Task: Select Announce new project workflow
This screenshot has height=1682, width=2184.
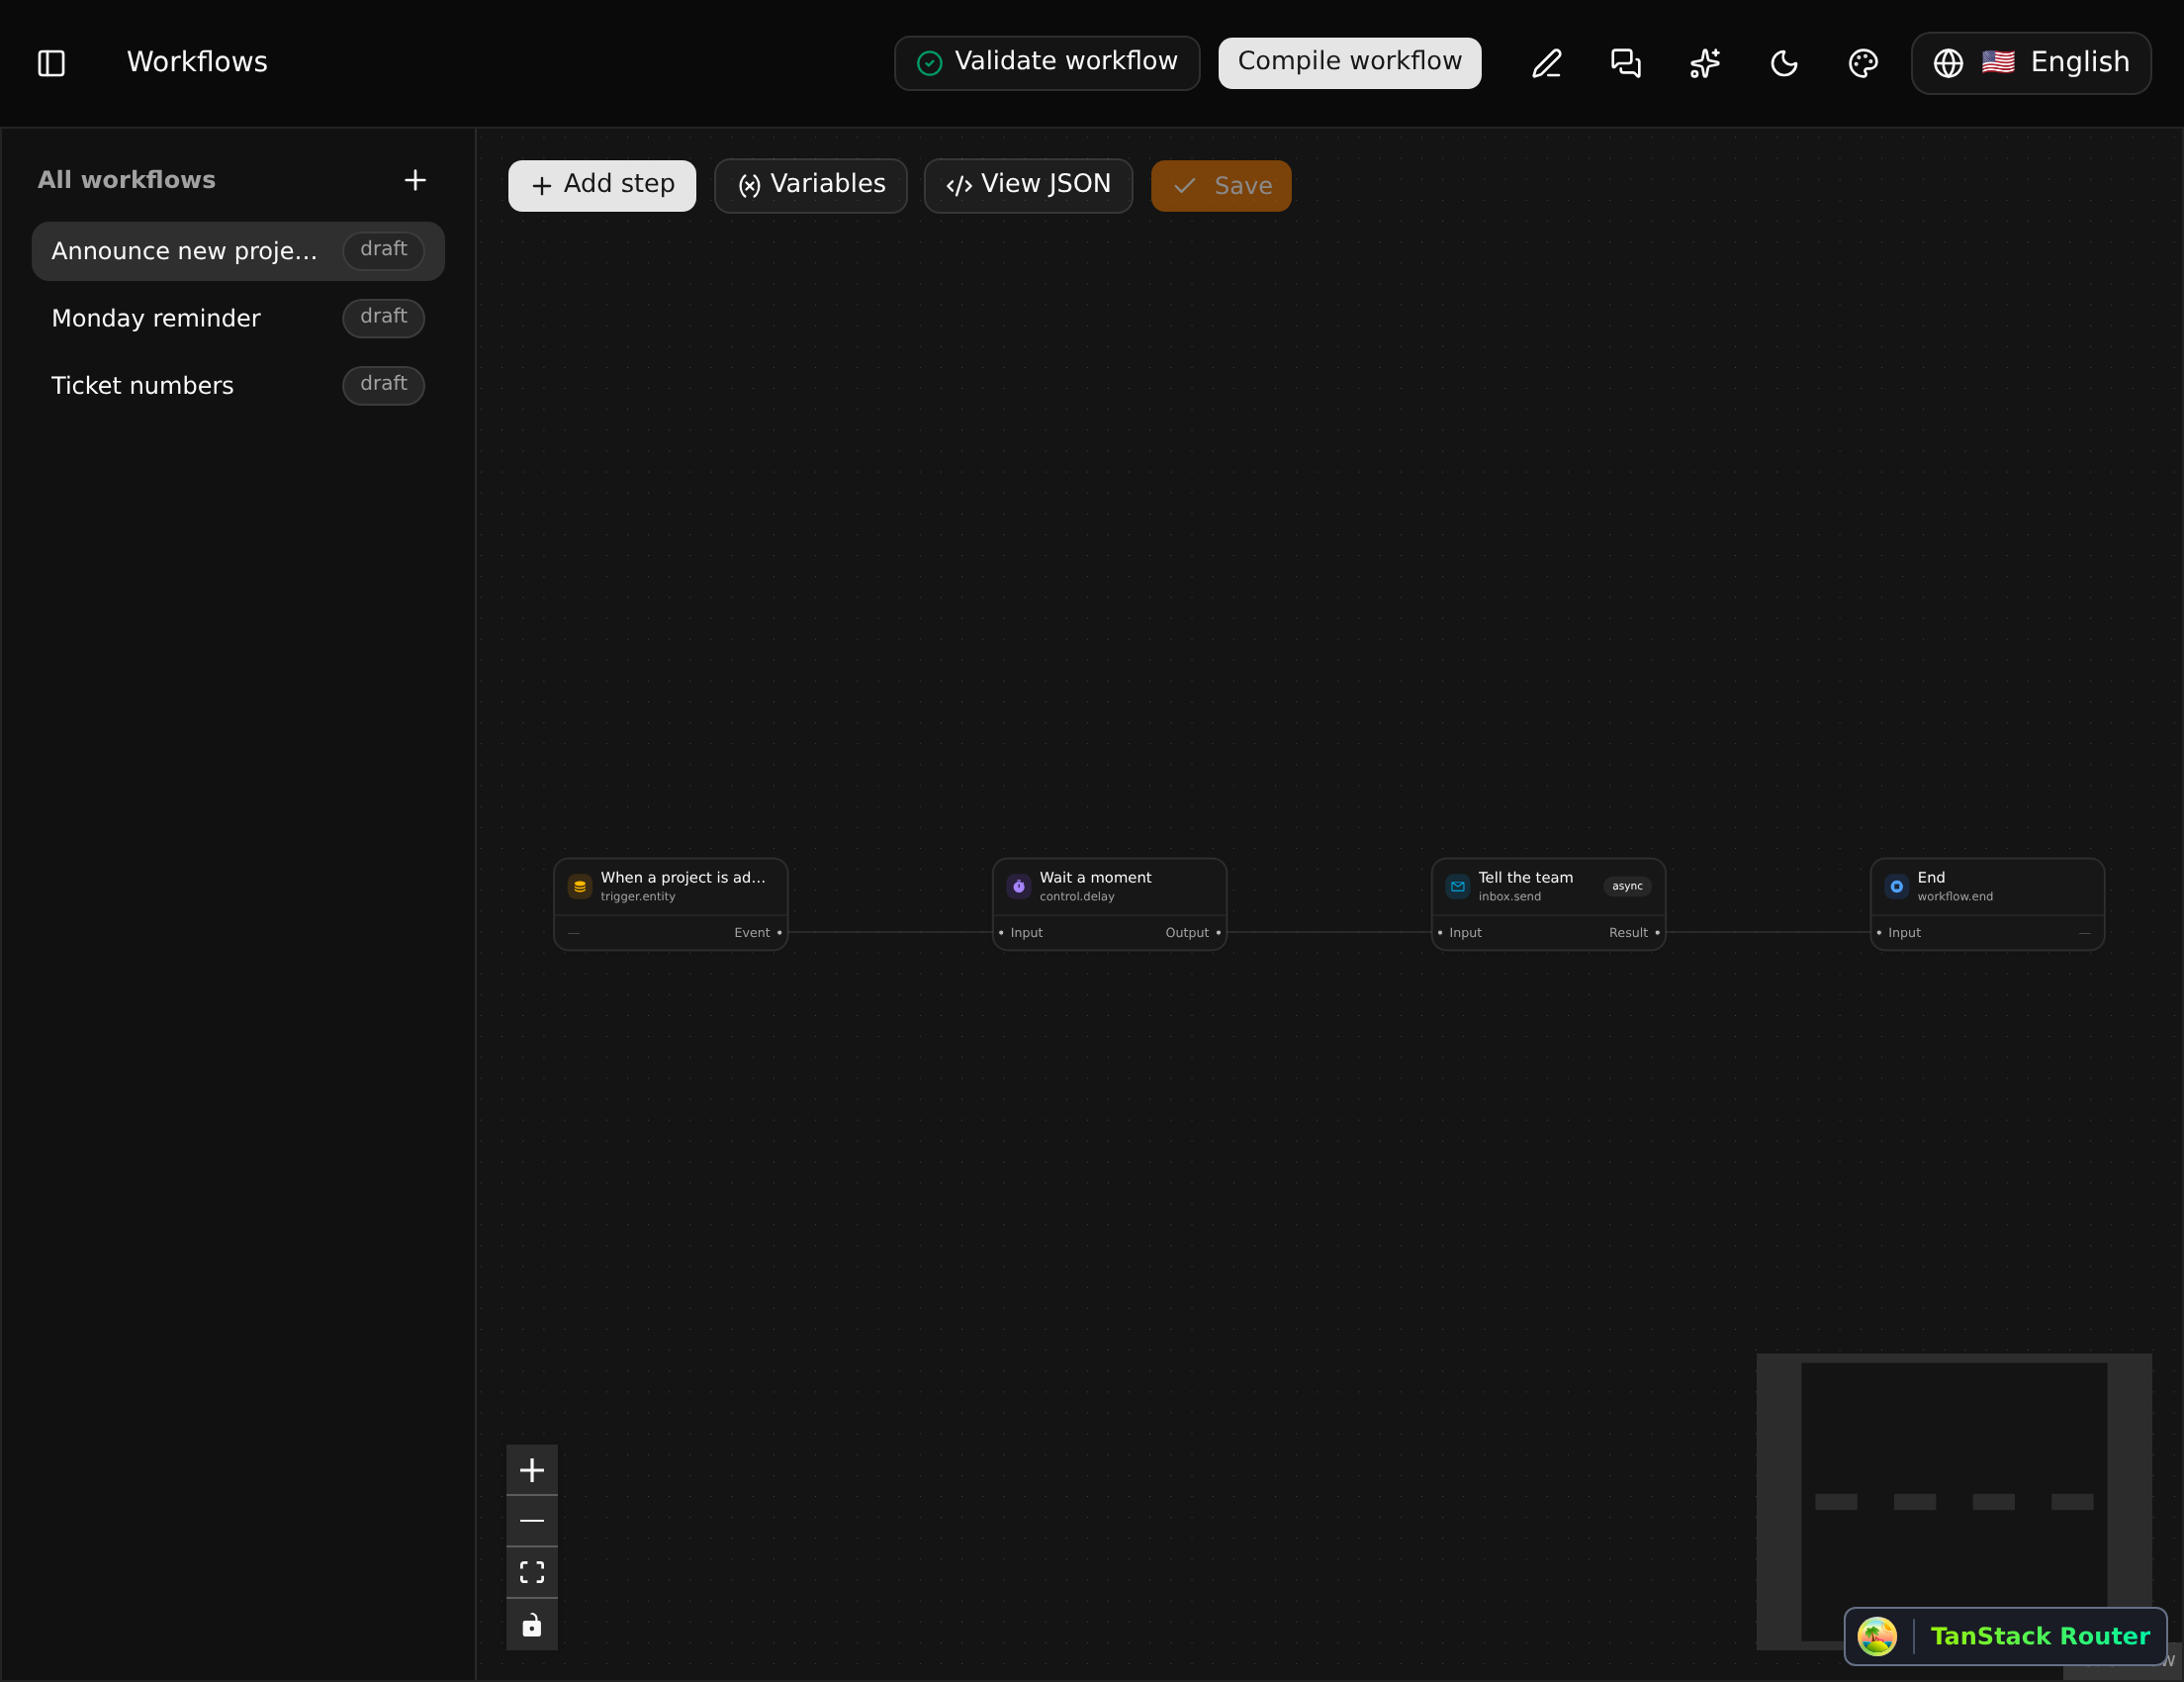Action: coord(238,251)
